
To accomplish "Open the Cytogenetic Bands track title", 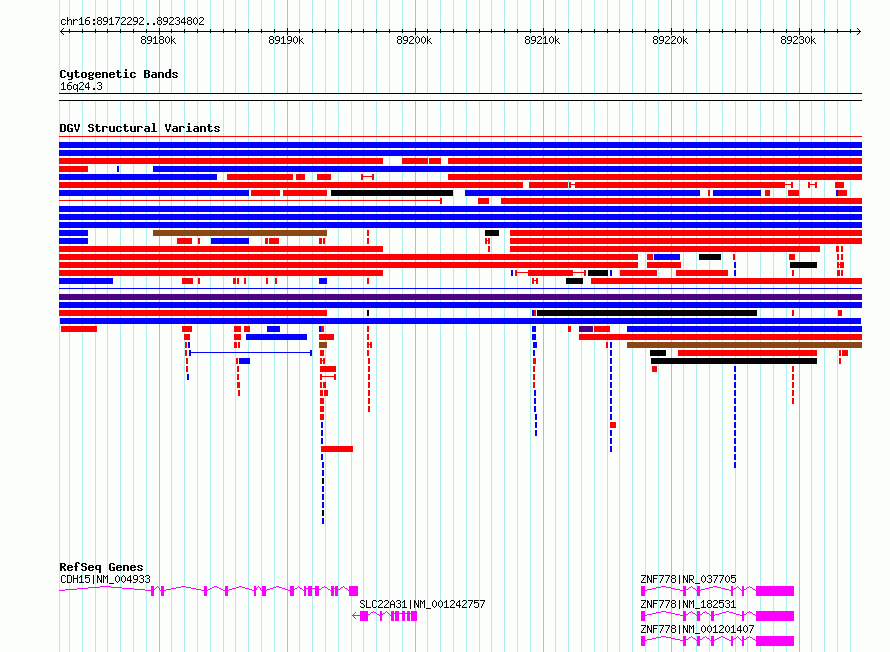I will 119,74.
